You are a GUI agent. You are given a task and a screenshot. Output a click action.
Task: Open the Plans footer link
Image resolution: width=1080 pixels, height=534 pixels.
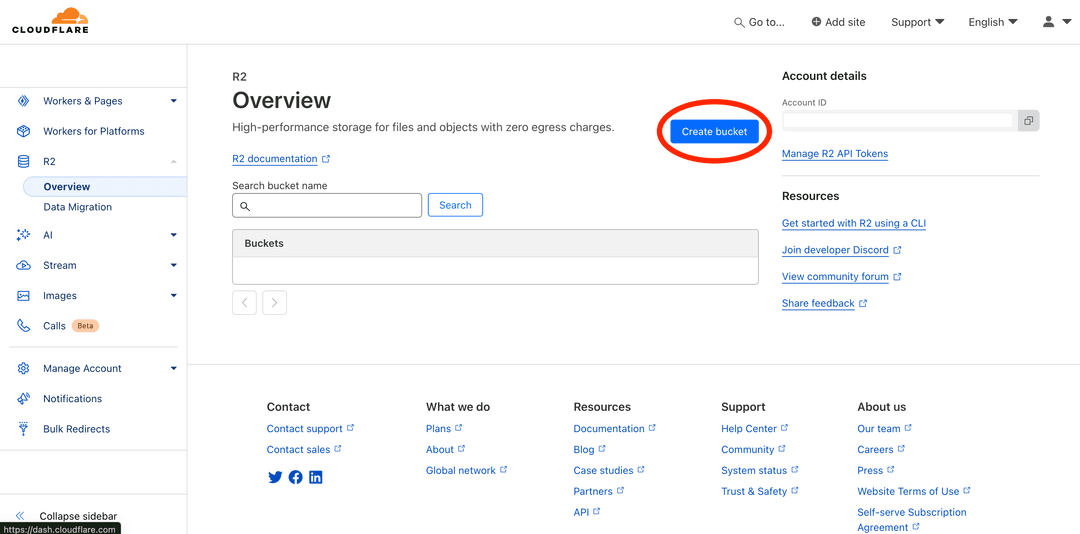[x=438, y=429]
